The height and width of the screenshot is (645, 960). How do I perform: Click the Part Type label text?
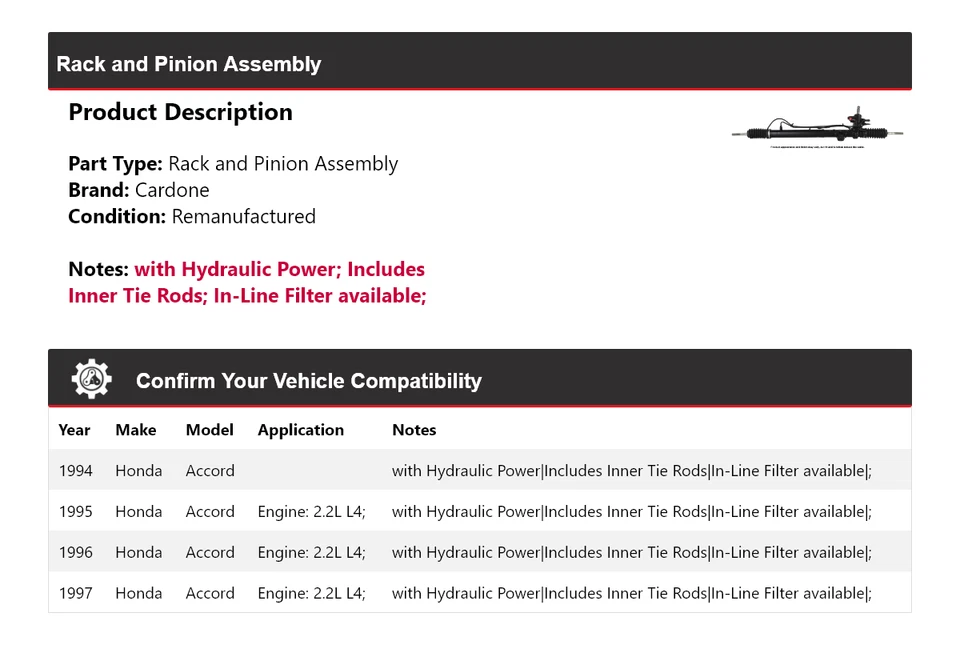115,164
